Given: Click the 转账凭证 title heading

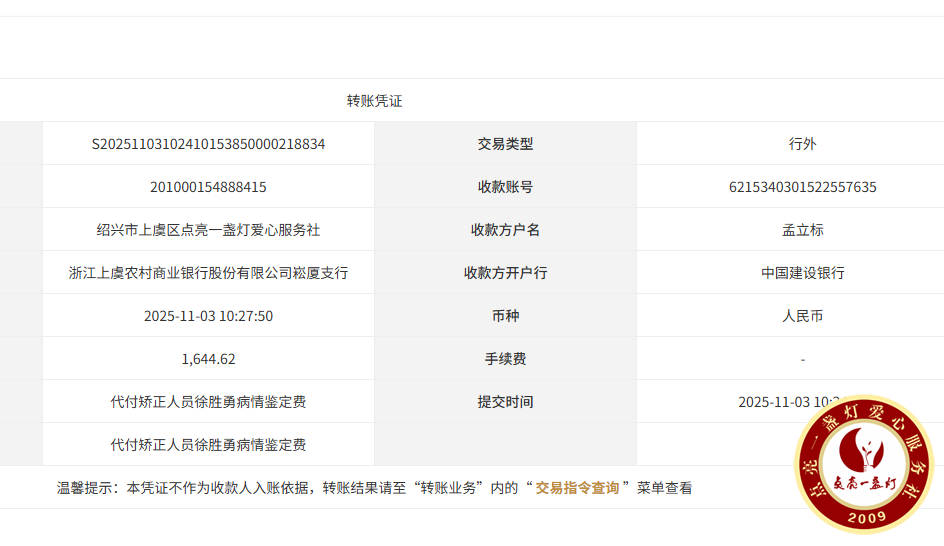Looking at the screenshot, I should coord(374,101).
